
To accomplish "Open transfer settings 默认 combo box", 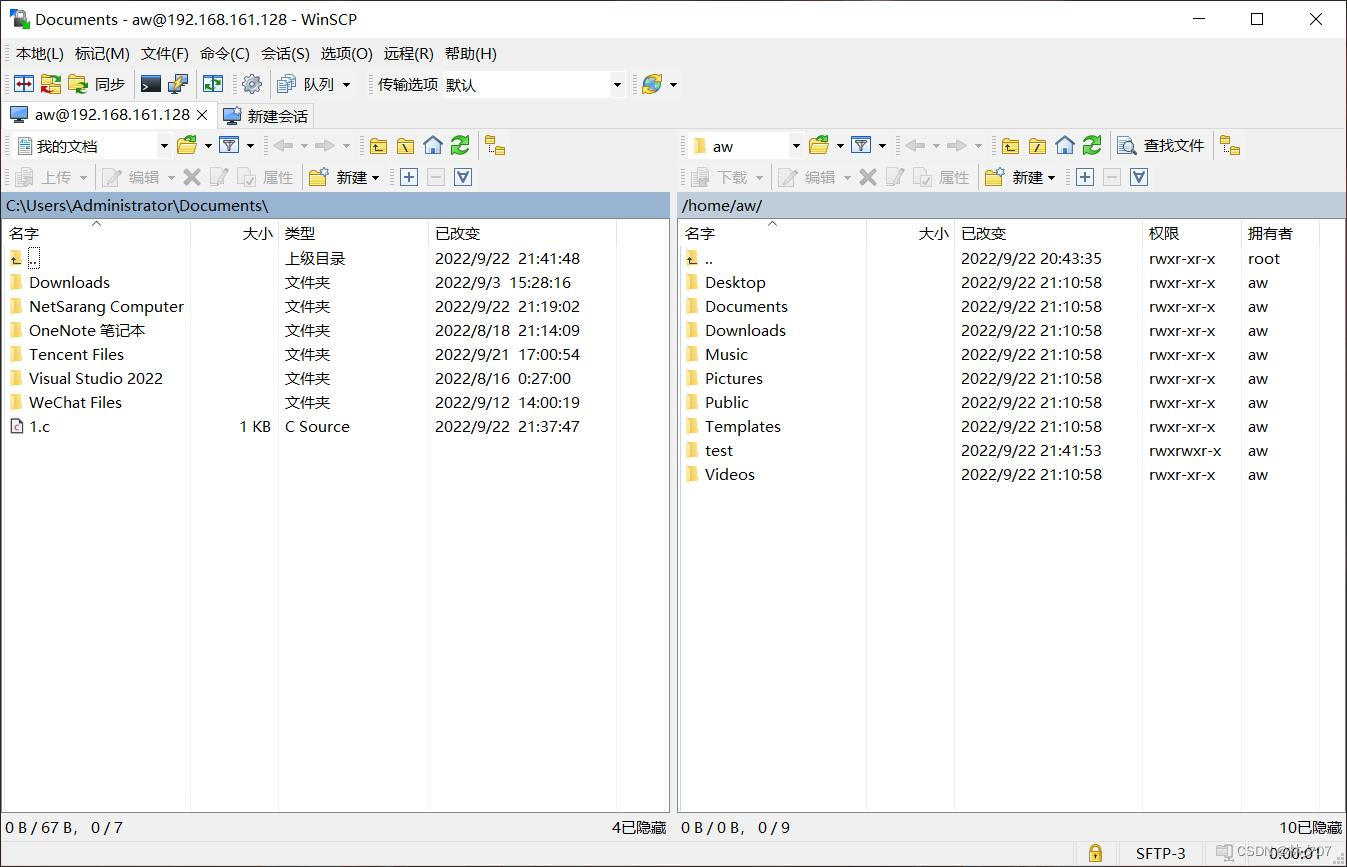I will click(x=534, y=85).
